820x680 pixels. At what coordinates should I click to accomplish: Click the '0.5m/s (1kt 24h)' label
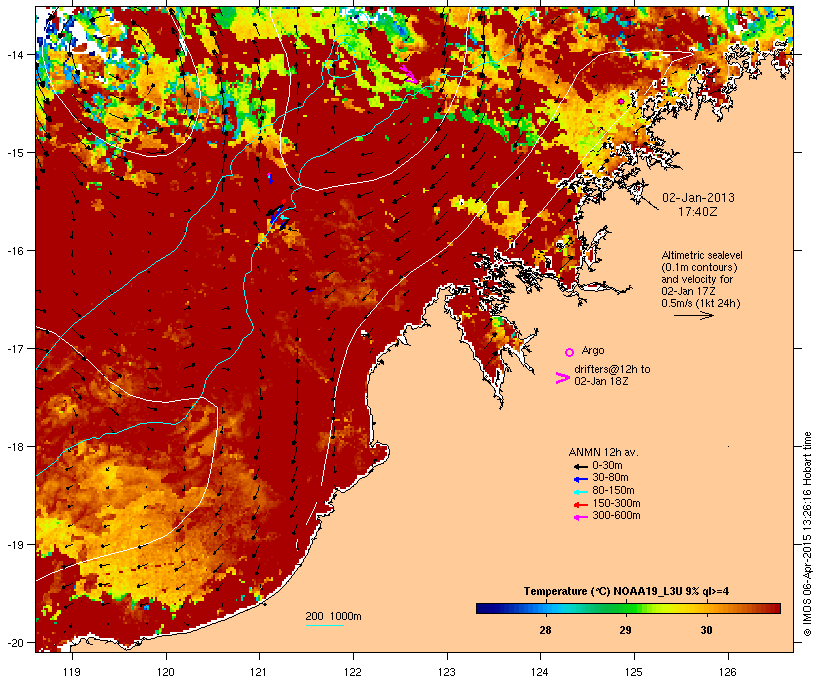click(x=701, y=303)
